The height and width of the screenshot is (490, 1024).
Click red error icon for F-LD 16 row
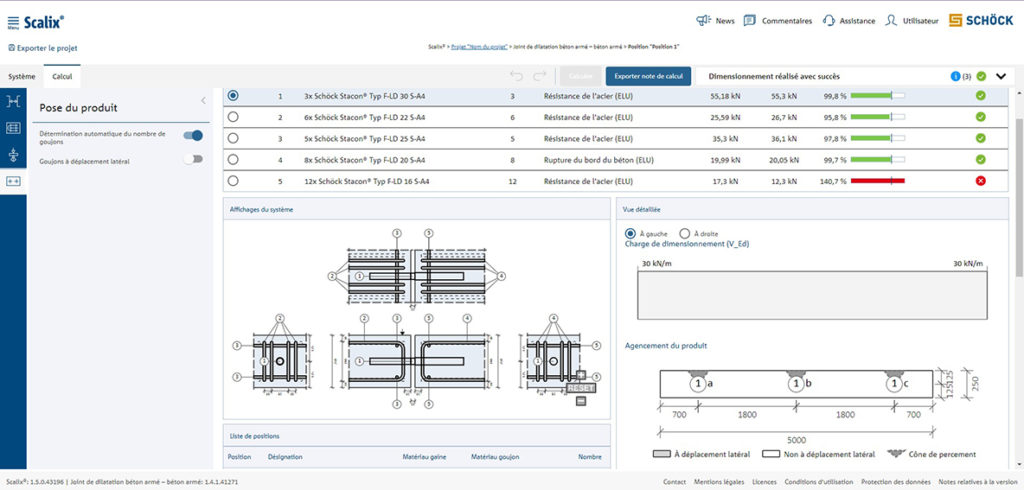pyautogui.click(x=980, y=181)
